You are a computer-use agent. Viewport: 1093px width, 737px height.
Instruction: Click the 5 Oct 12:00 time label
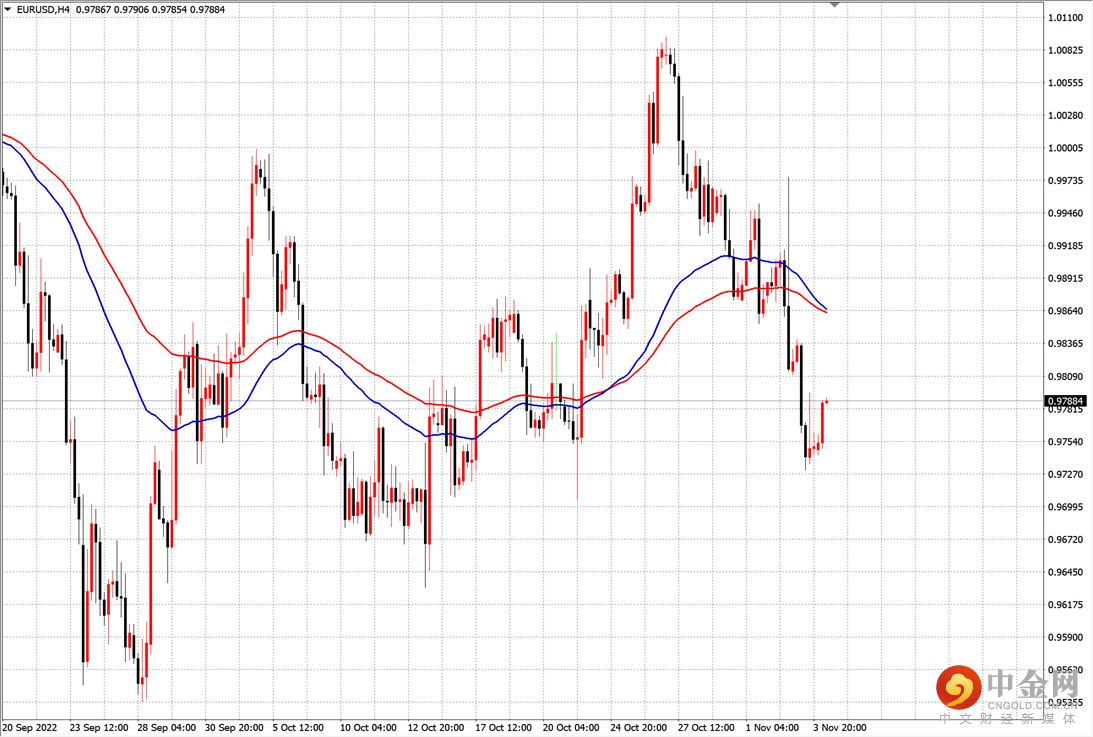[298, 728]
